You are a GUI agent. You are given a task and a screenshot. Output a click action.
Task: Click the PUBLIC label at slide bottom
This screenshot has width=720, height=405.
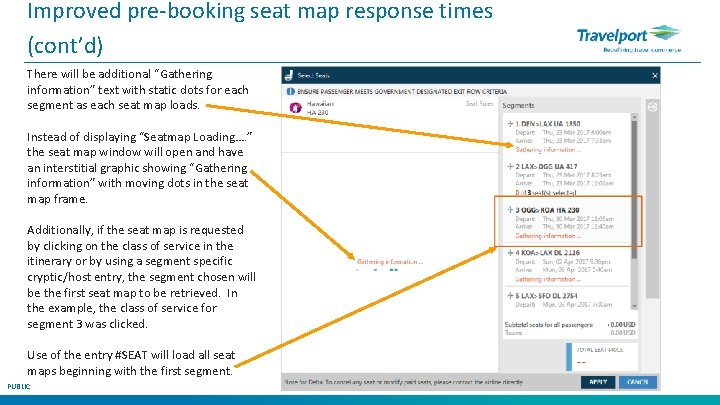click(x=18, y=387)
